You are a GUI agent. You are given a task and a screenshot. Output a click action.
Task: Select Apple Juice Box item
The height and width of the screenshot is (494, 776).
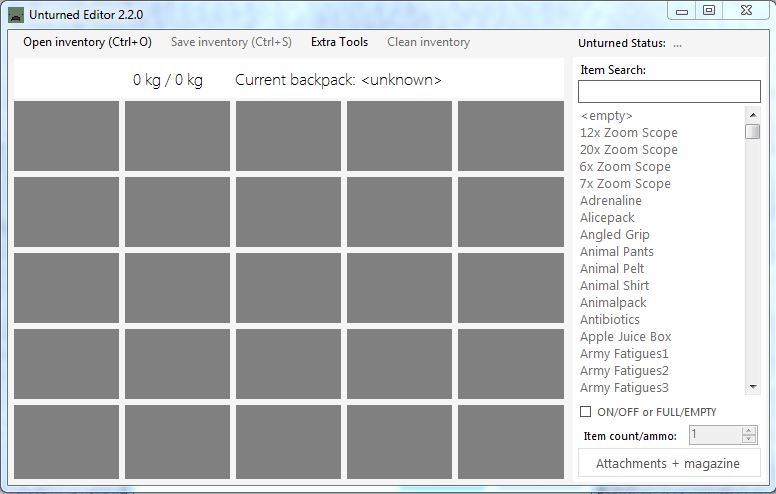click(x=626, y=337)
